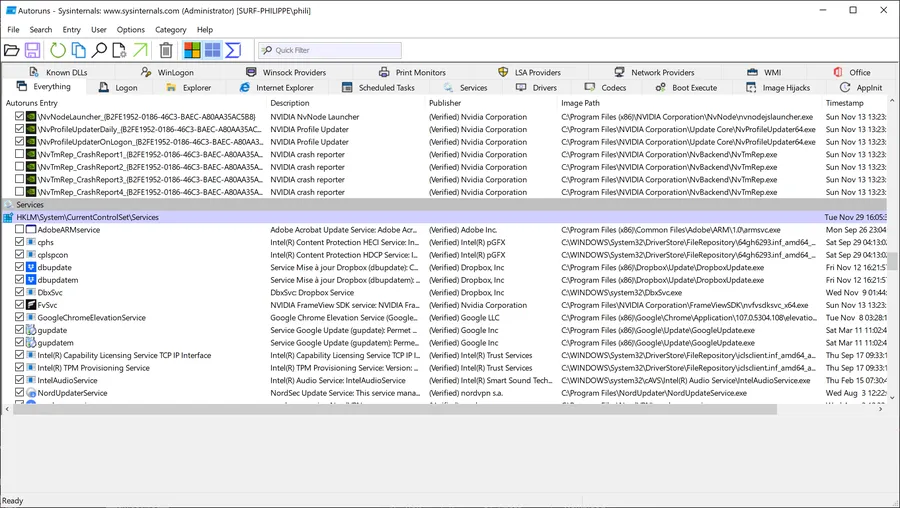Sort by the Autoruns Entry column header

135,103
